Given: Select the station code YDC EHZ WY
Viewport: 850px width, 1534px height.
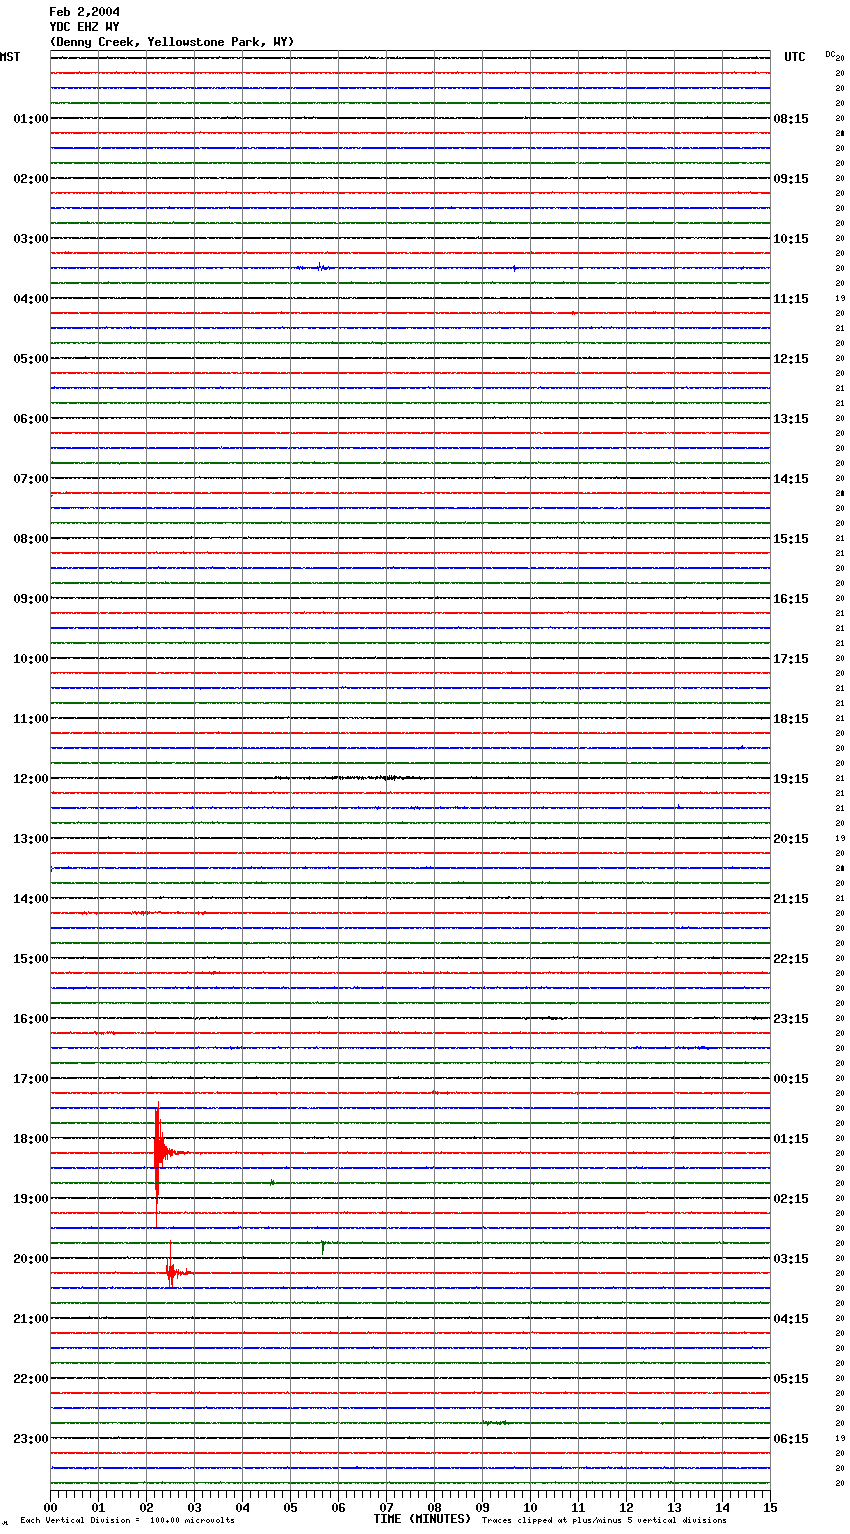Looking at the screenshot, I should (x=84, y=27).
